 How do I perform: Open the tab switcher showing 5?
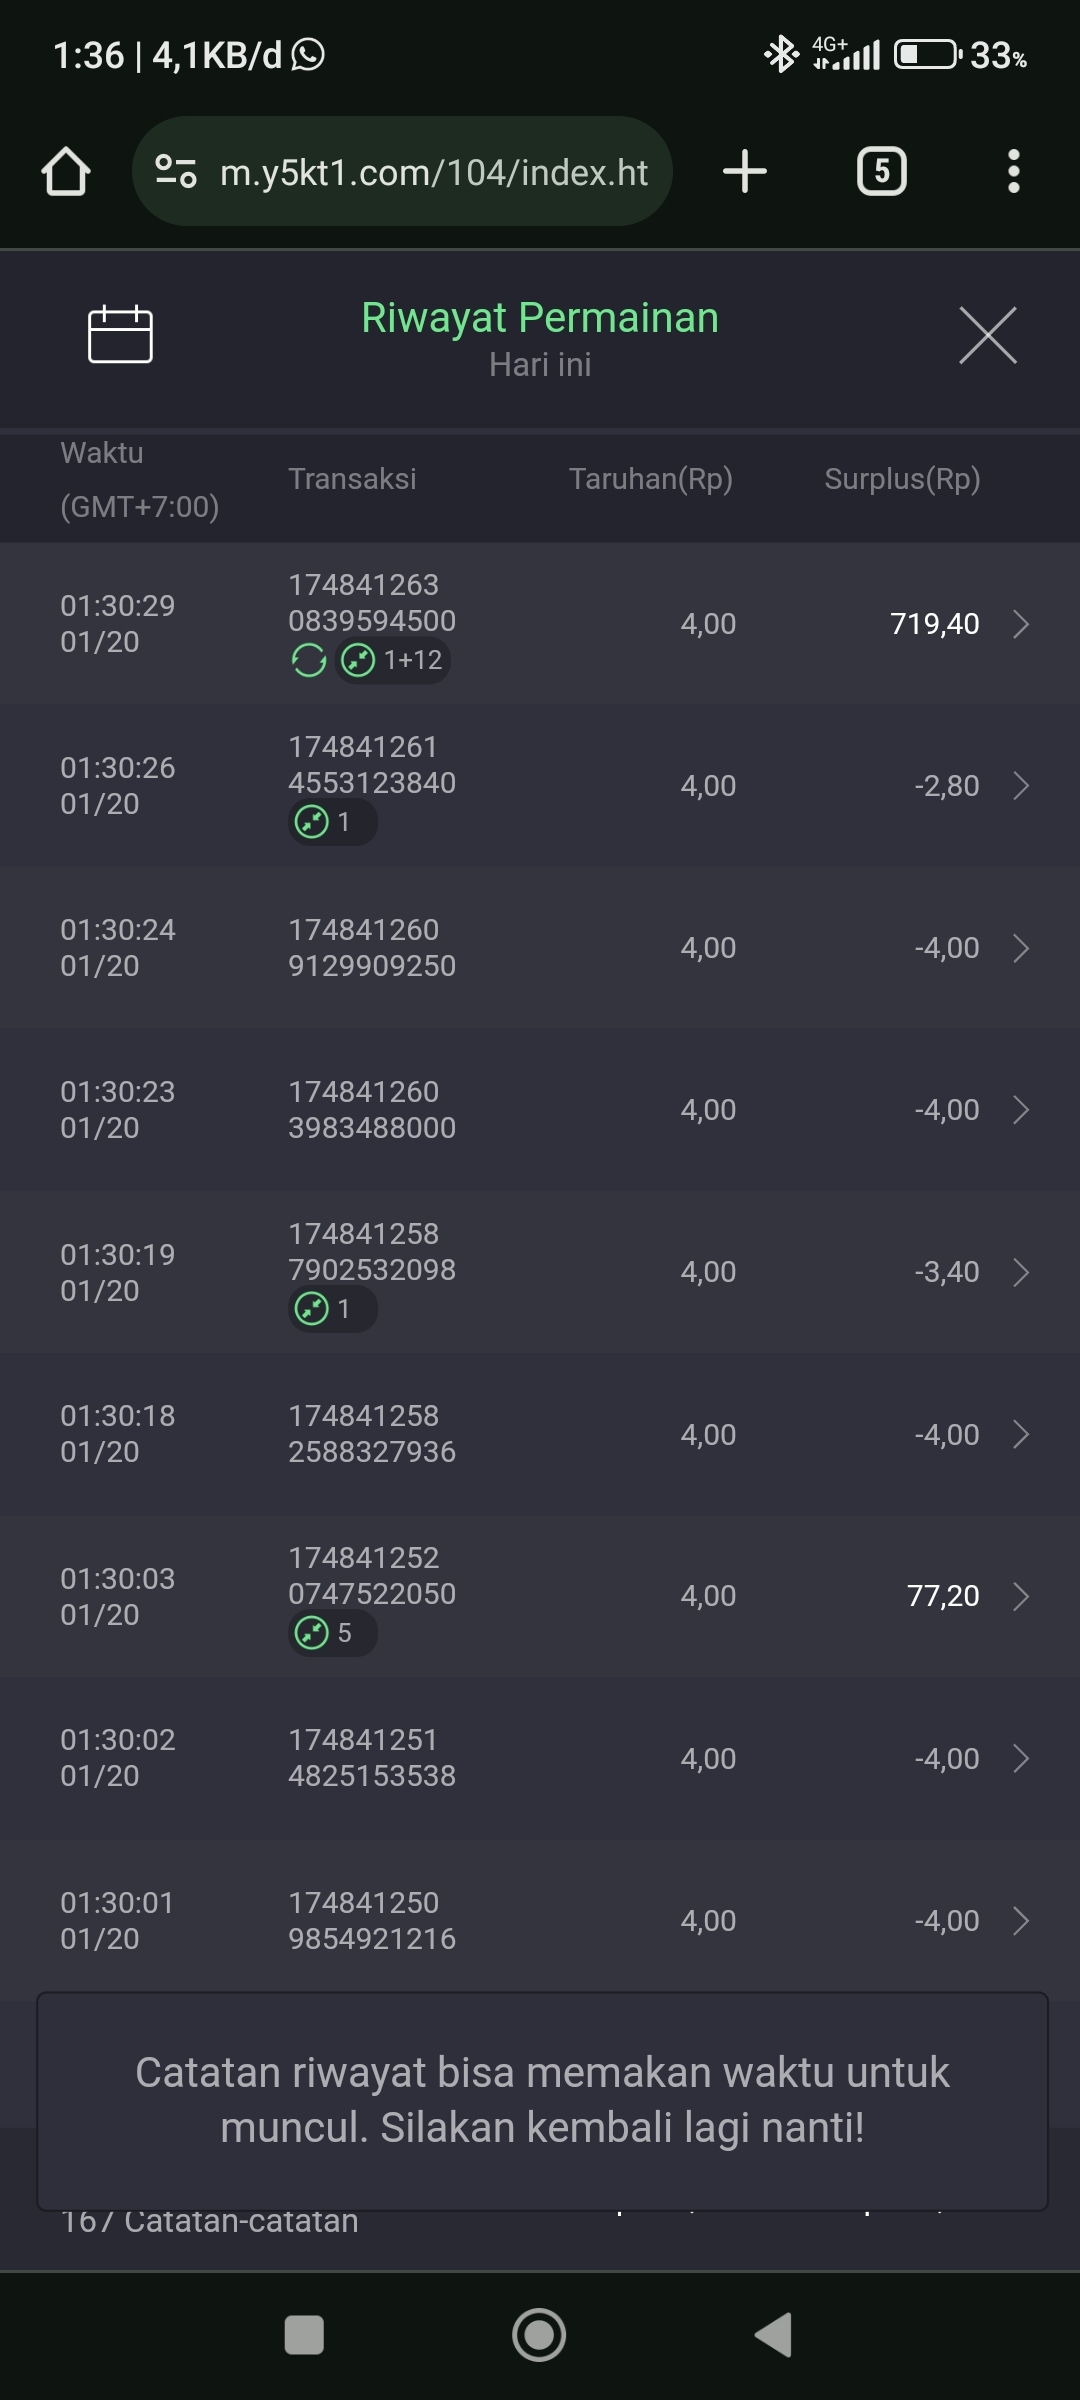pyautogui.click(x=881, y=171)
